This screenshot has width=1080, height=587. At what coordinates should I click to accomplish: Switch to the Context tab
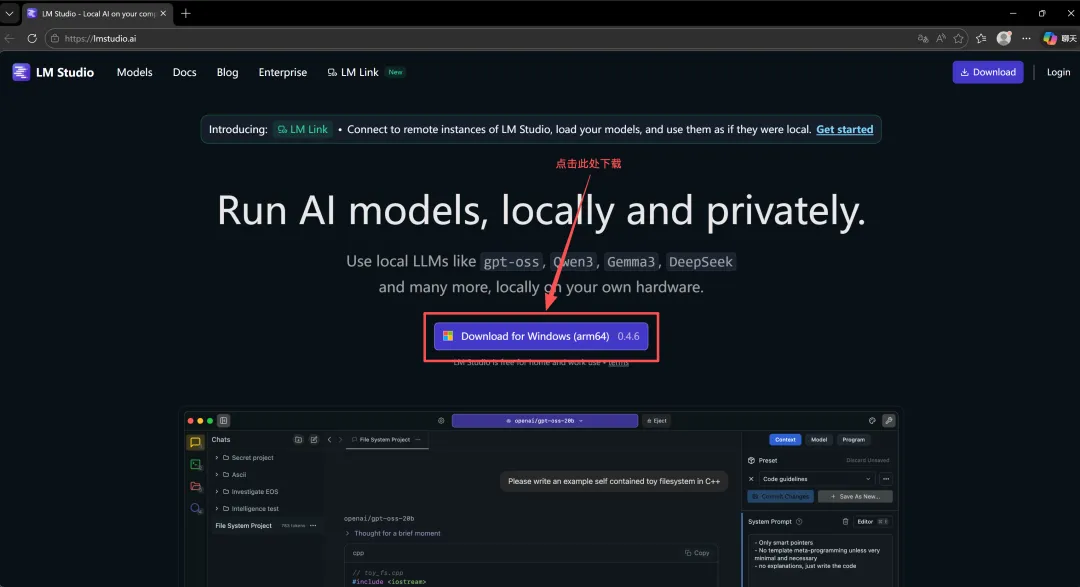785,440
